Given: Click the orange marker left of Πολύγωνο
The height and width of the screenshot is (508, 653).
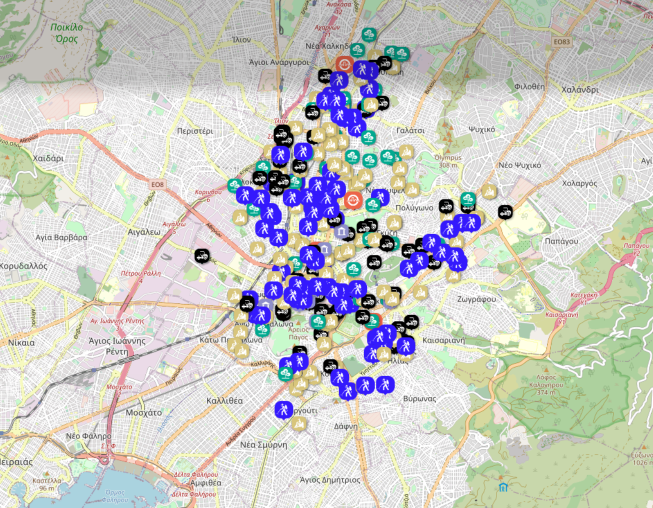Looking at the screenshot, I should 351,201.
